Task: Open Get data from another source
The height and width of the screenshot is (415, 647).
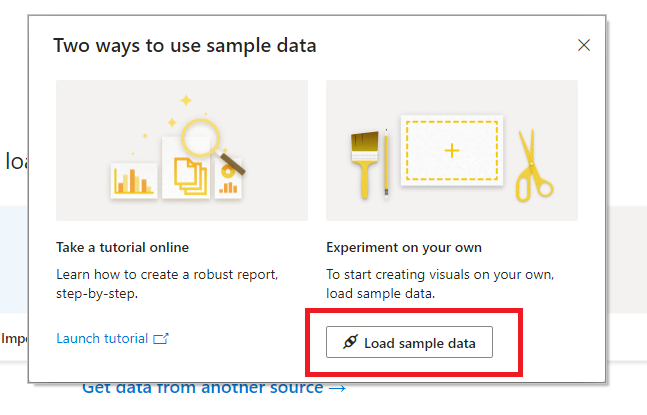Action: point(202,388)
